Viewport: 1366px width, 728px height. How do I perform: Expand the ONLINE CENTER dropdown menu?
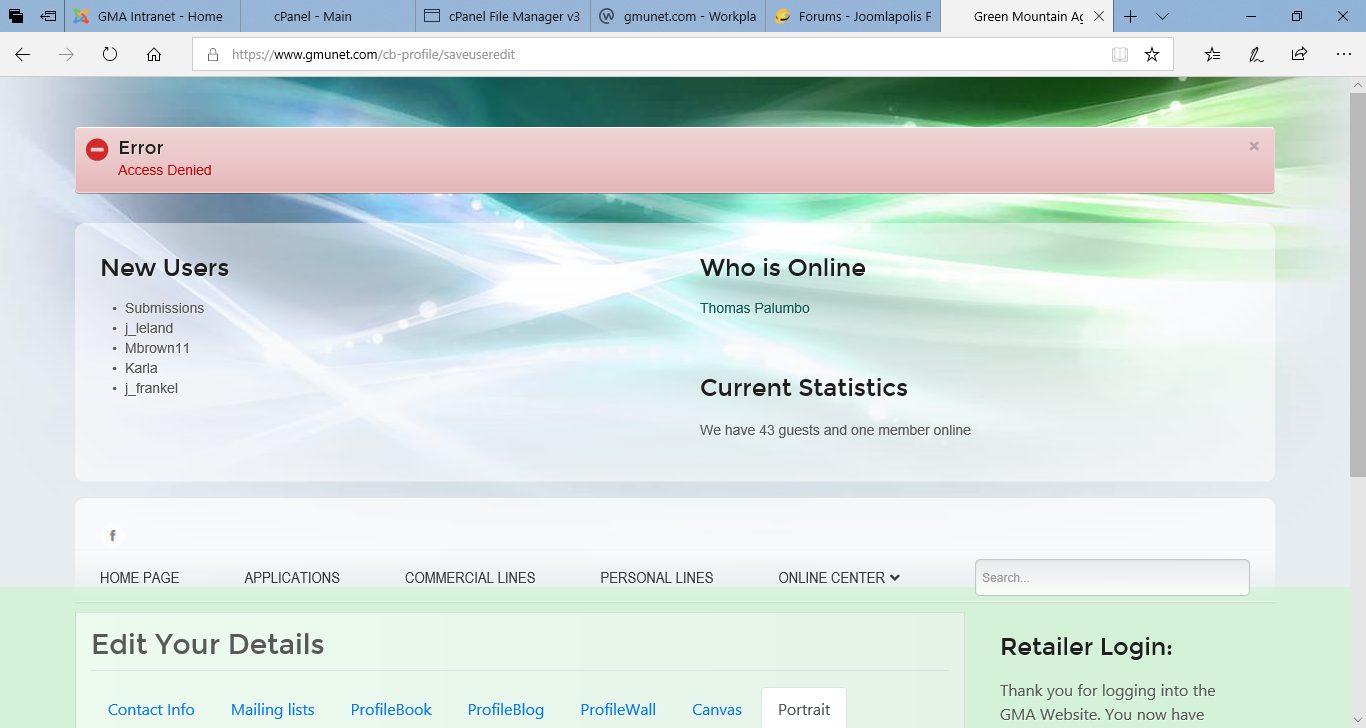[839, 578]
